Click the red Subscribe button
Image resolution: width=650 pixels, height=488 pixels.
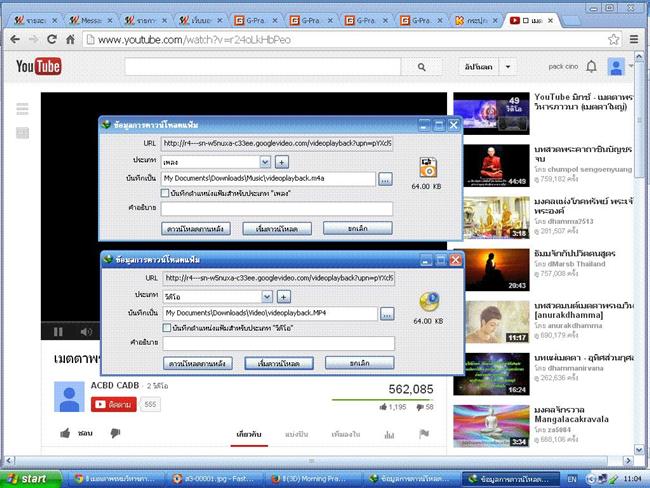tap(114, 404)
